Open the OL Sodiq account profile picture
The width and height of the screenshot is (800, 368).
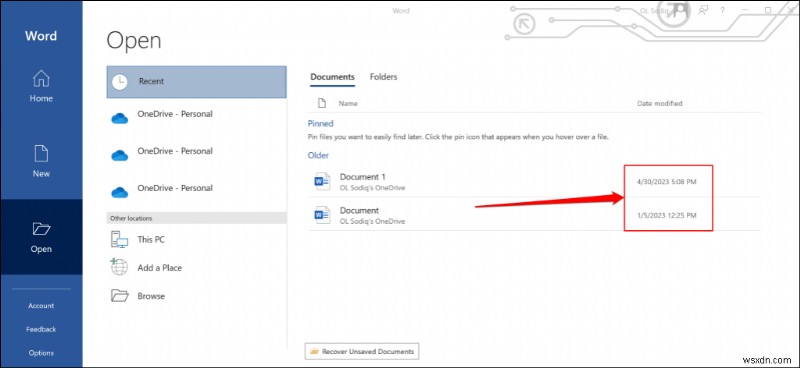click(x=681, y=11)
